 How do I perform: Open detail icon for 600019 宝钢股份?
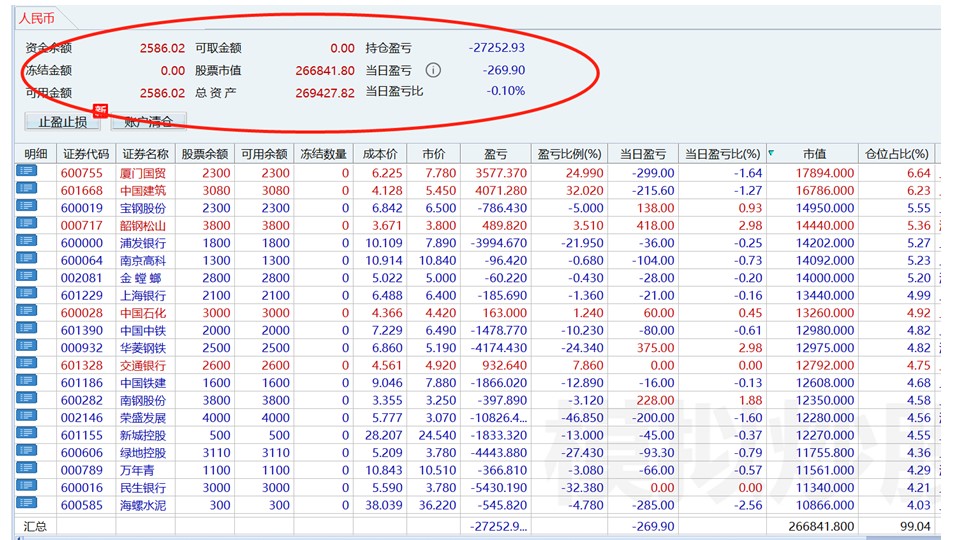click(x=26, y=206)
